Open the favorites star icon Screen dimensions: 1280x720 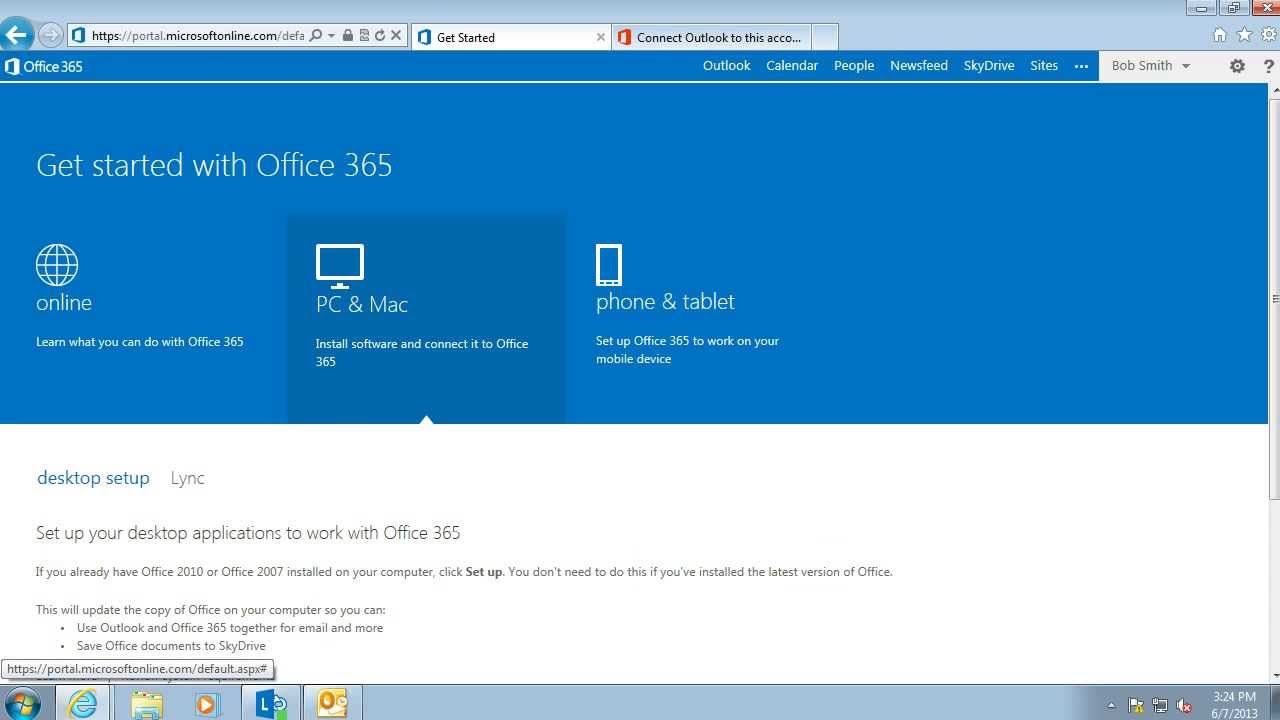click(x=1244, y=35)
